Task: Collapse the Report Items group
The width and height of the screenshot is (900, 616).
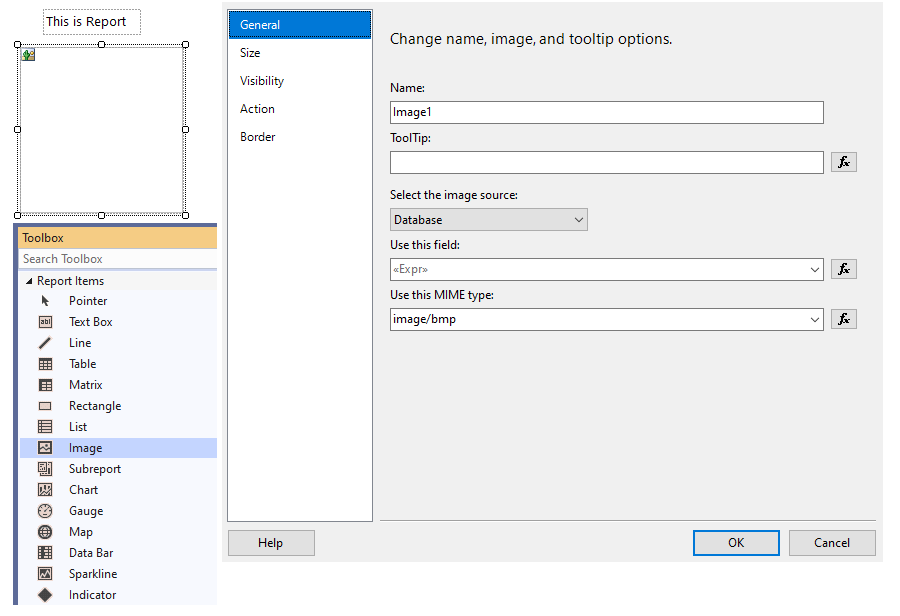Action: (x=29, y=281)
